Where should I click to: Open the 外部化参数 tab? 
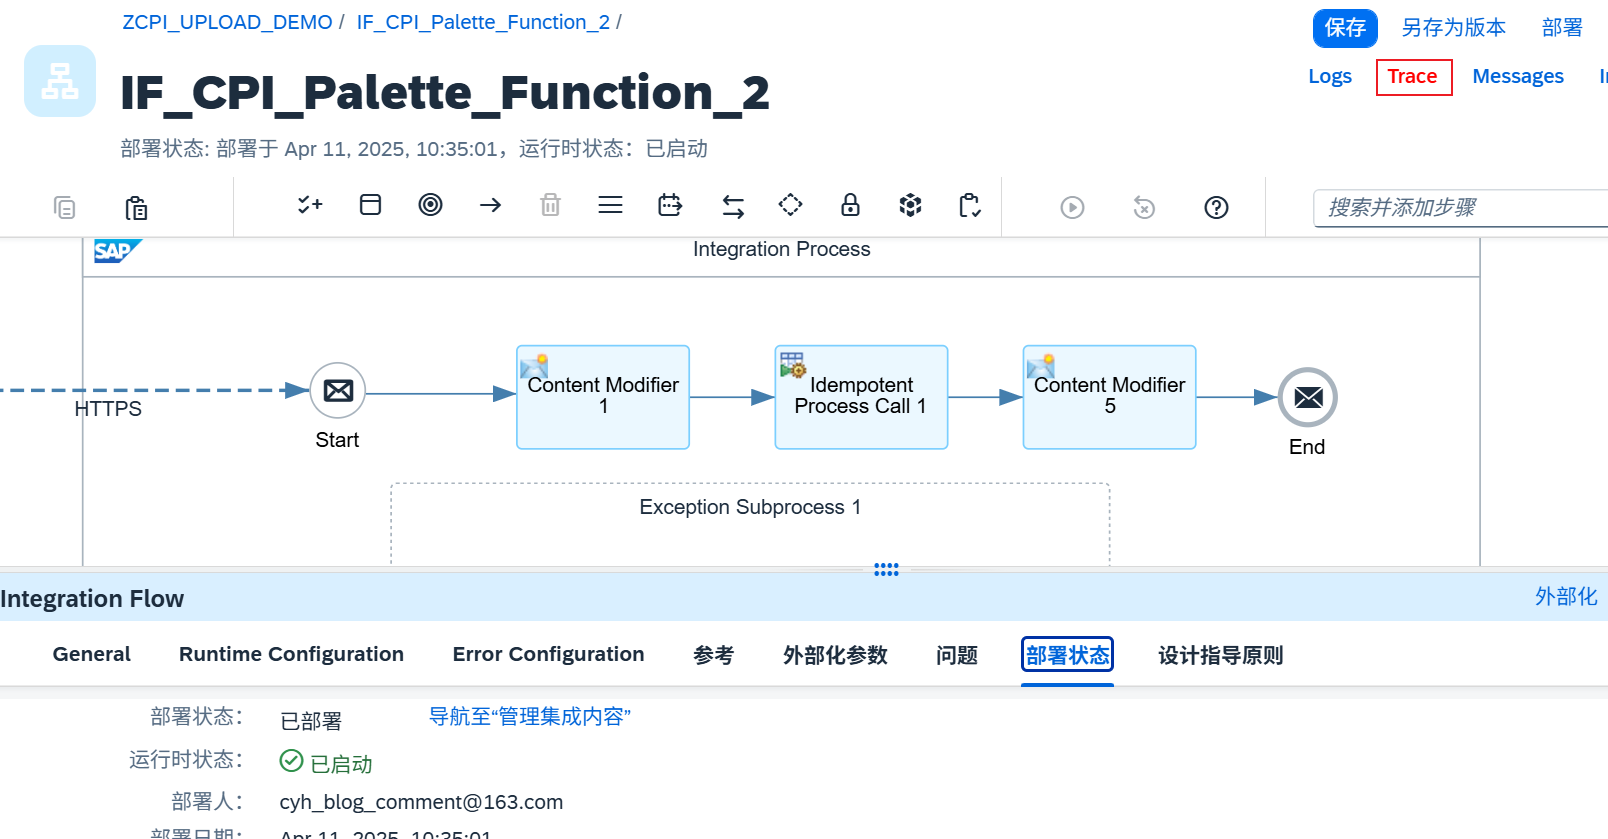pyautogui.click(x=835, y=655)
